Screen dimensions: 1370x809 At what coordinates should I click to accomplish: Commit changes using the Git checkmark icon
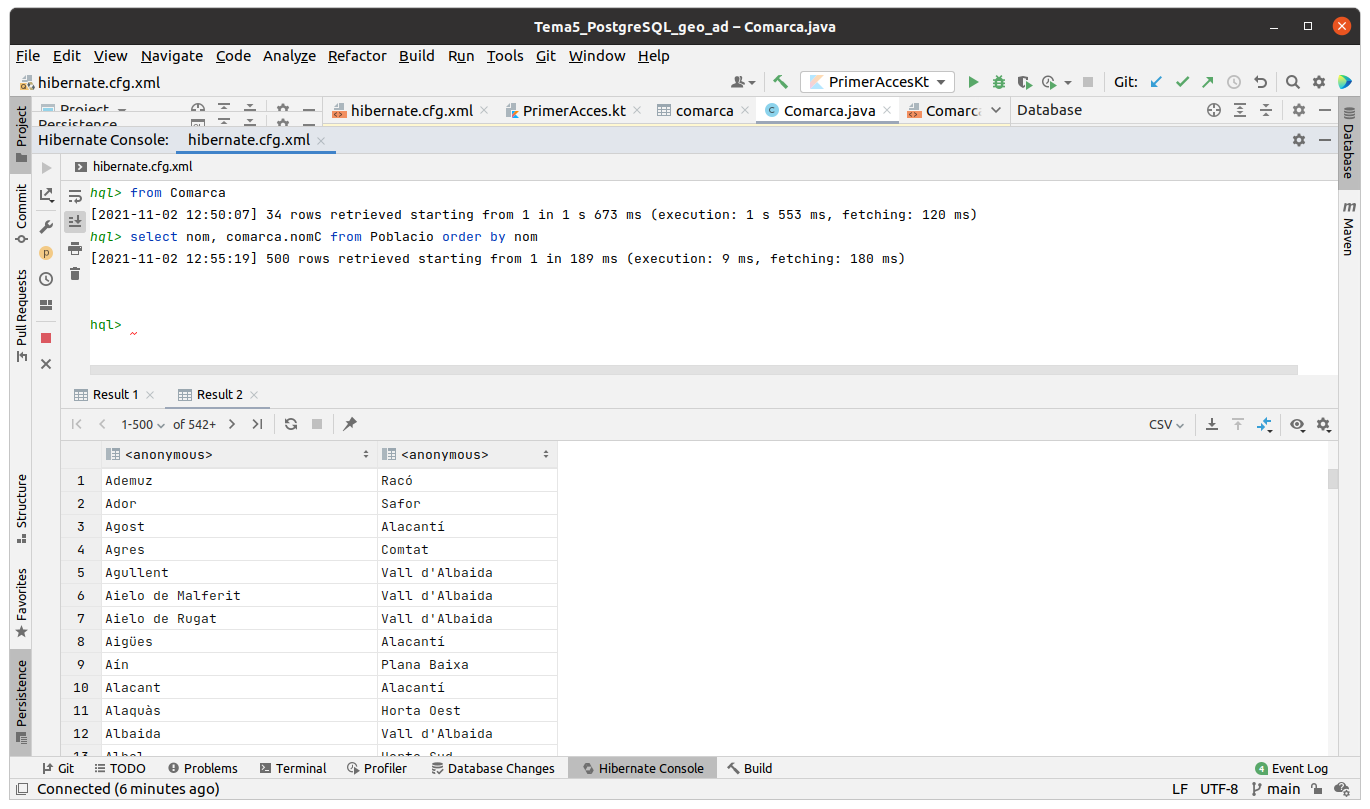coord(1182,82)
